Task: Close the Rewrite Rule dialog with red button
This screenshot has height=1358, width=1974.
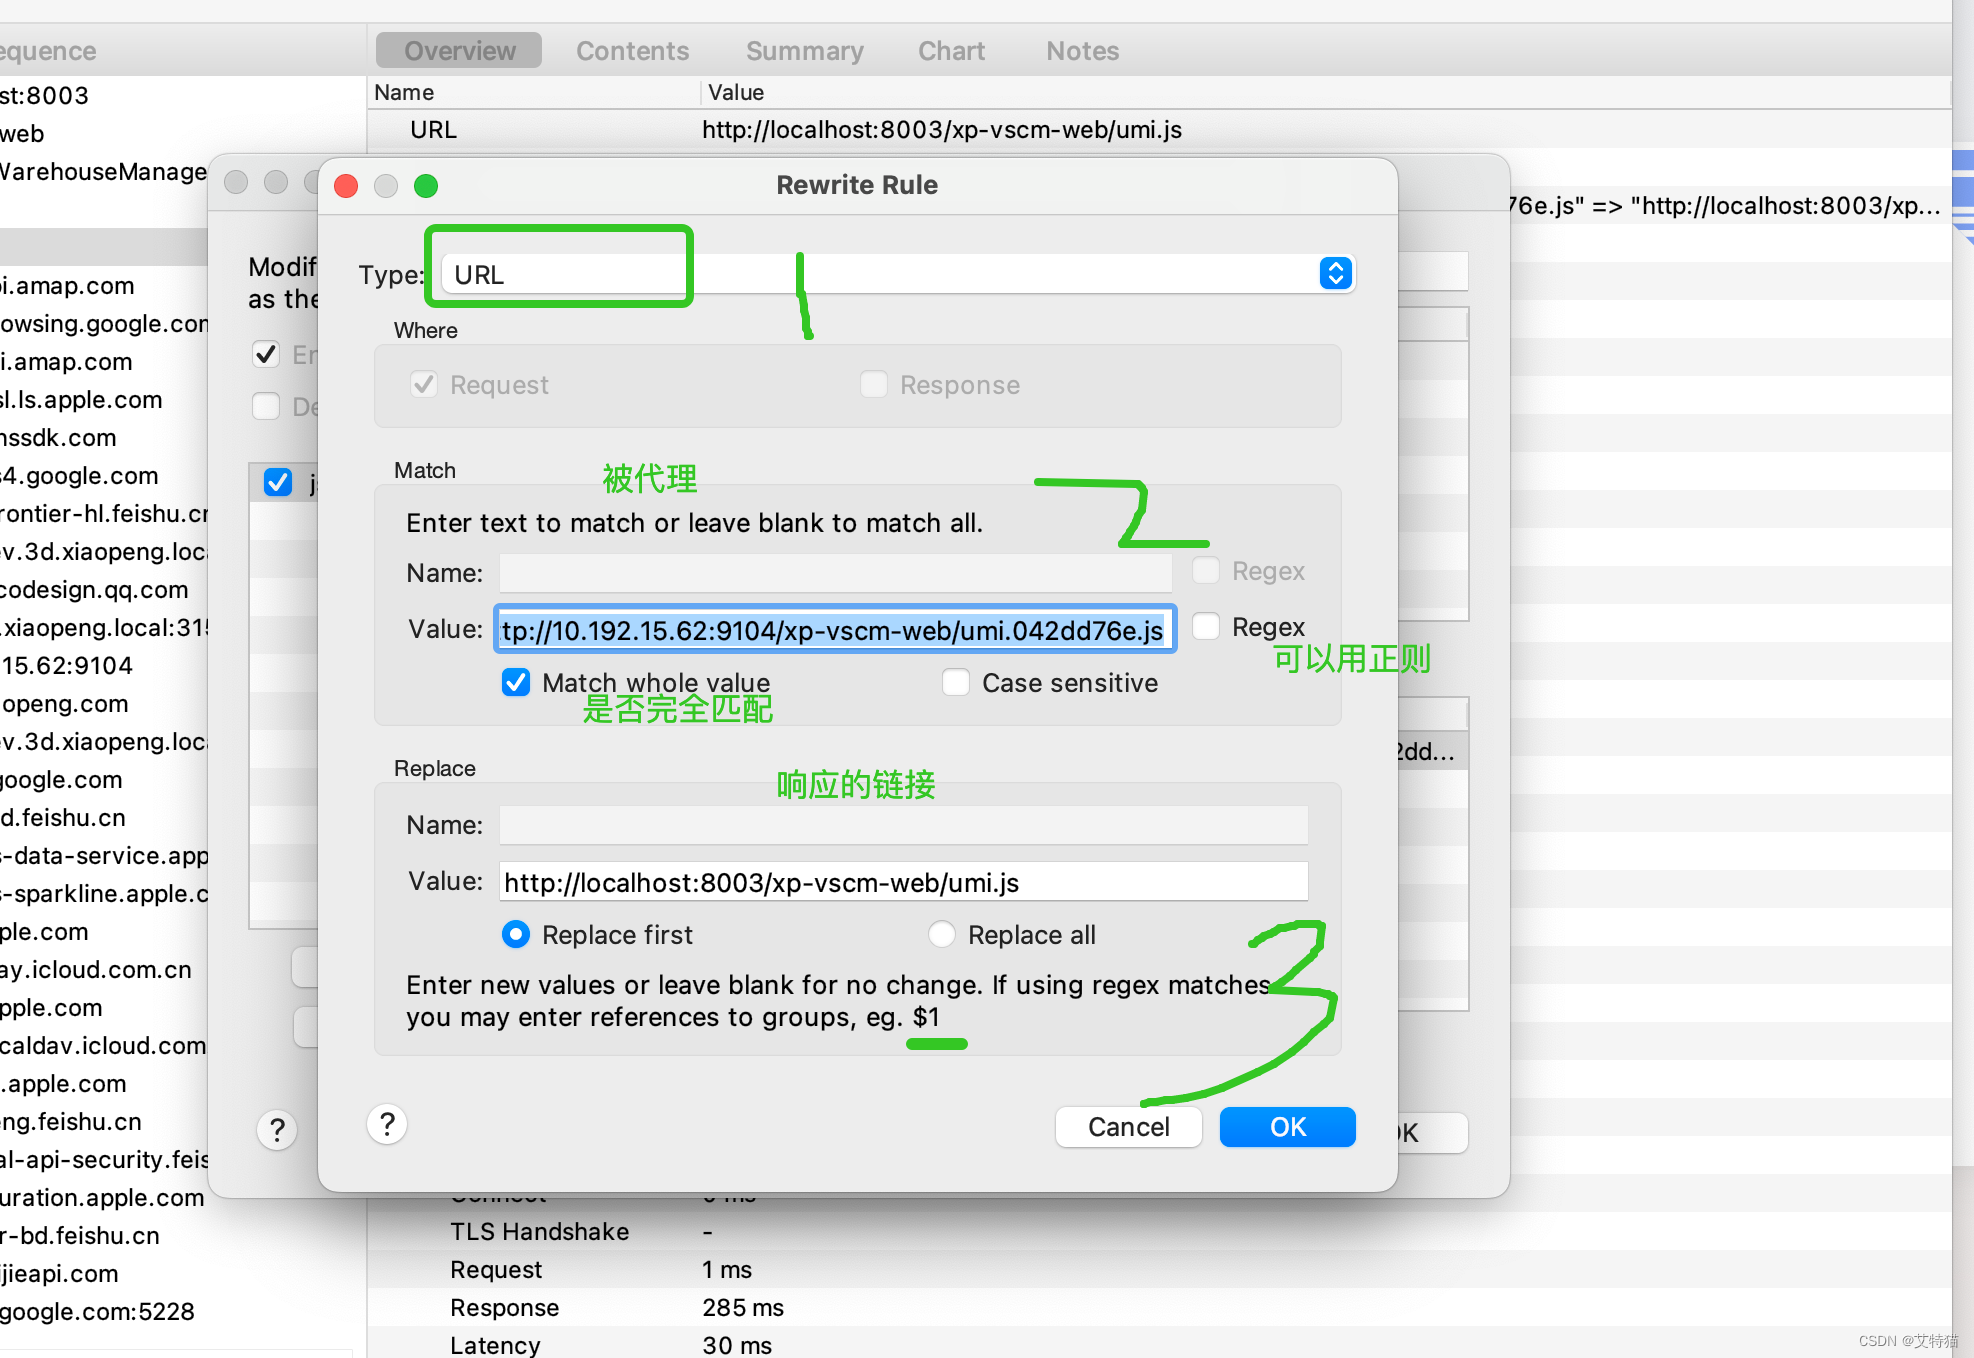Action: point(346,186)
